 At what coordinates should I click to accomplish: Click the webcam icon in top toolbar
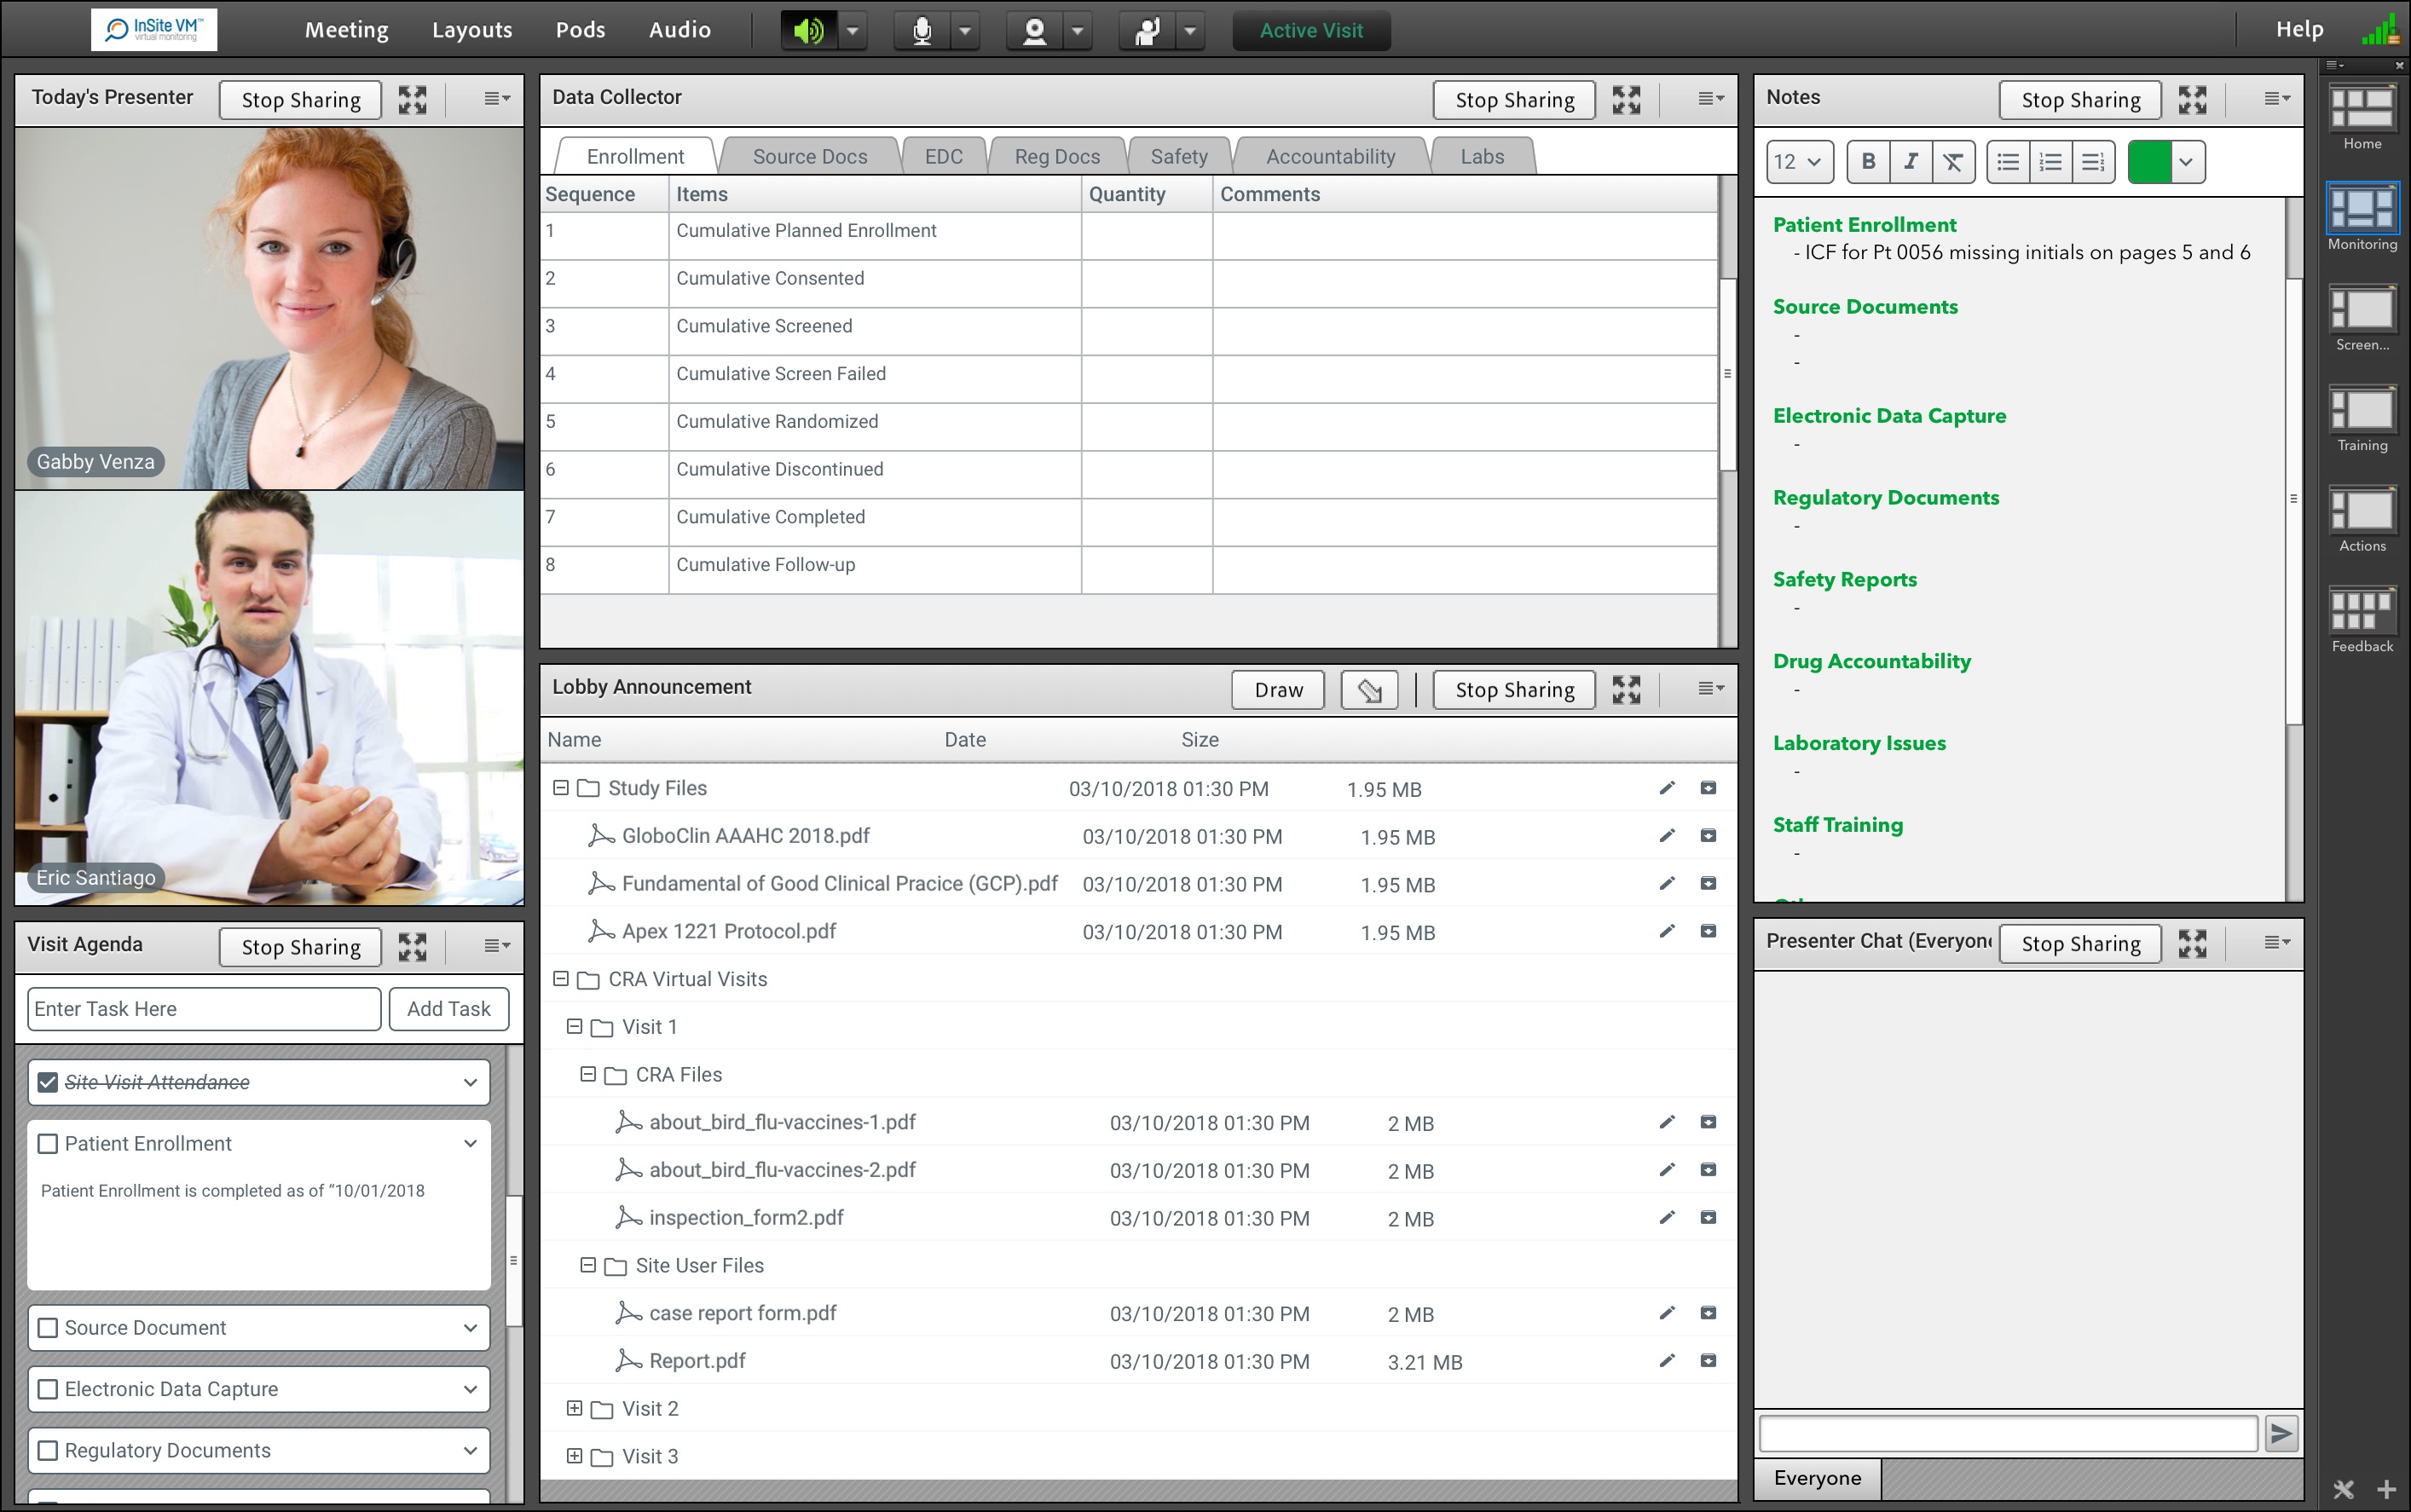click(x=1035, y=31)
